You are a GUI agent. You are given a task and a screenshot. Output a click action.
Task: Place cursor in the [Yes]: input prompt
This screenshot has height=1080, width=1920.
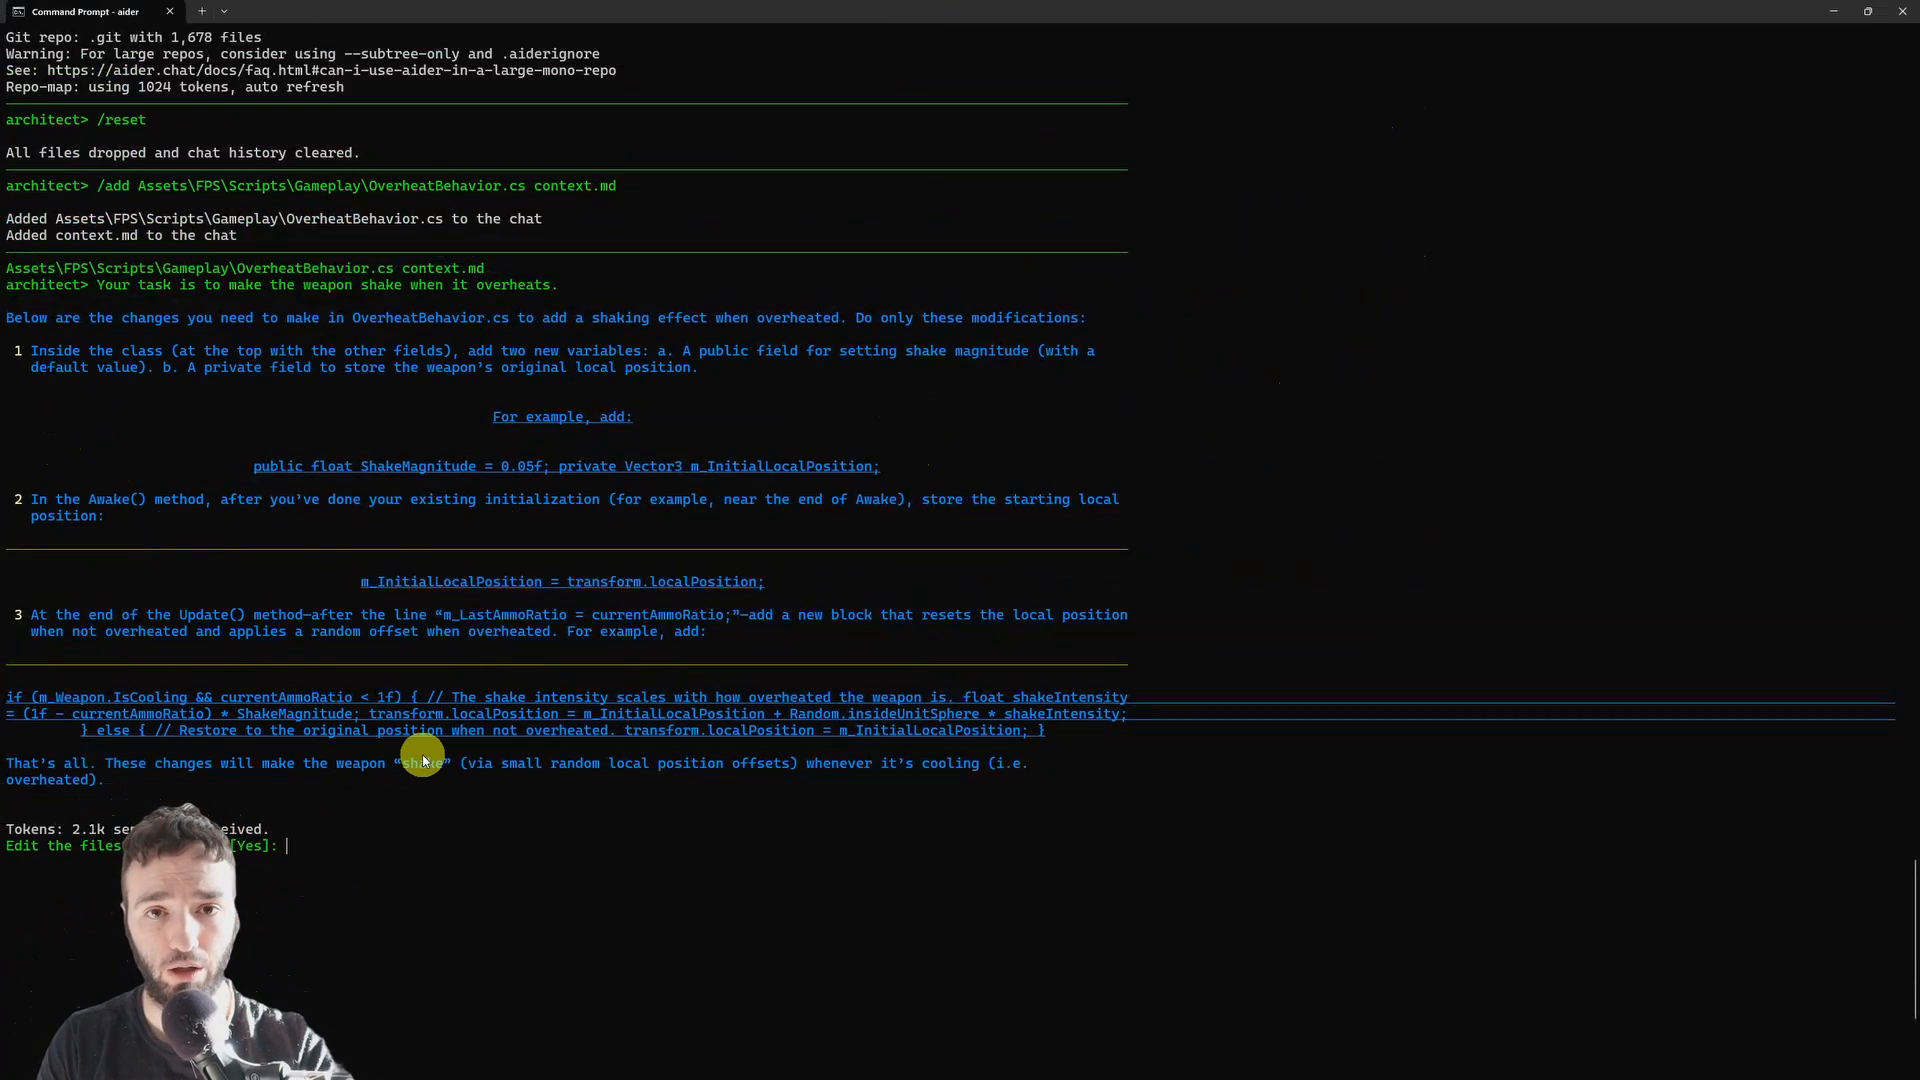[x=287, y=845]
